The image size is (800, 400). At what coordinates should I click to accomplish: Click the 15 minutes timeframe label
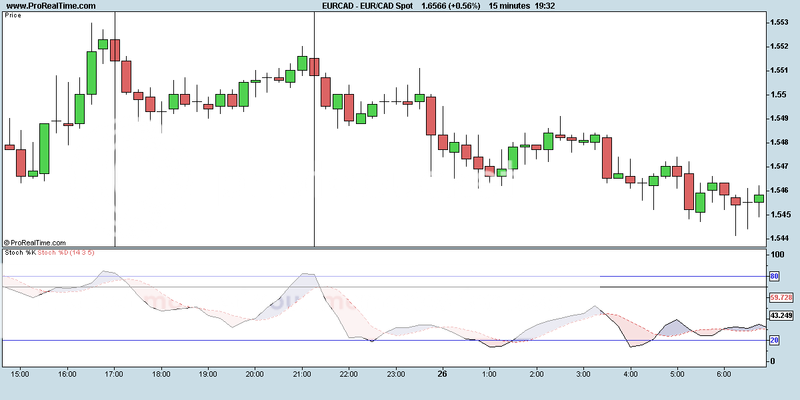[509, 6]
